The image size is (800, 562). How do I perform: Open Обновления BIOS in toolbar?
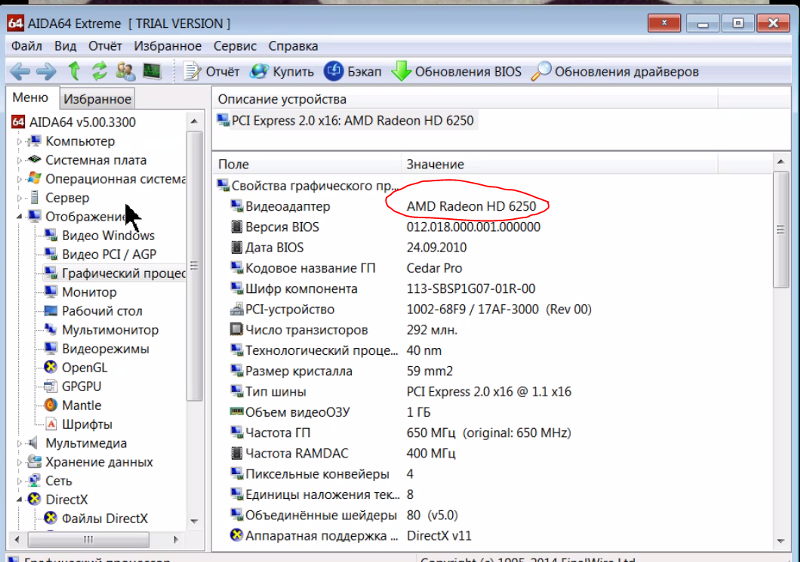click(457, 71)
